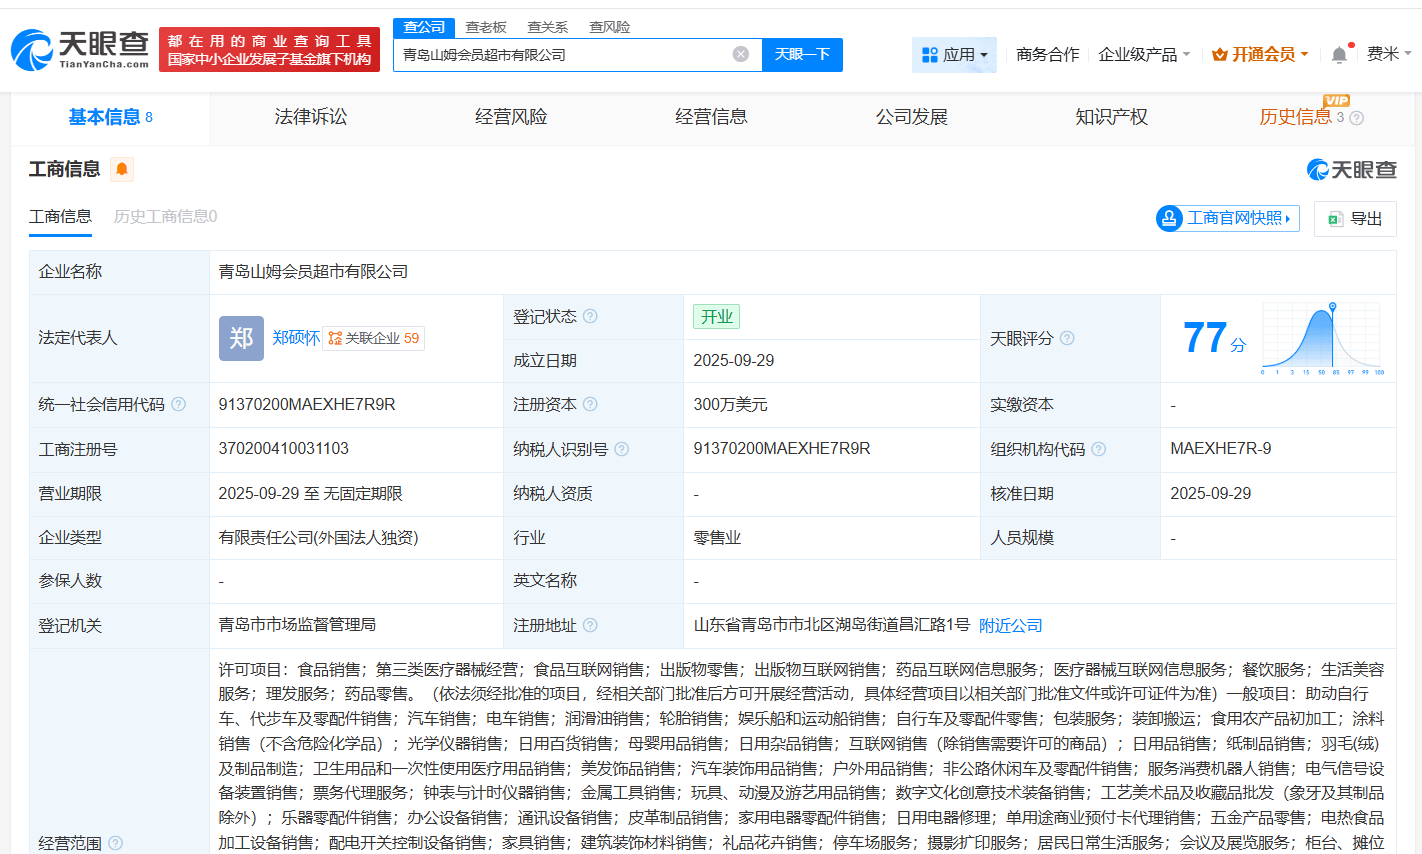Clear the search box with X icon

(x=740, y=54)
